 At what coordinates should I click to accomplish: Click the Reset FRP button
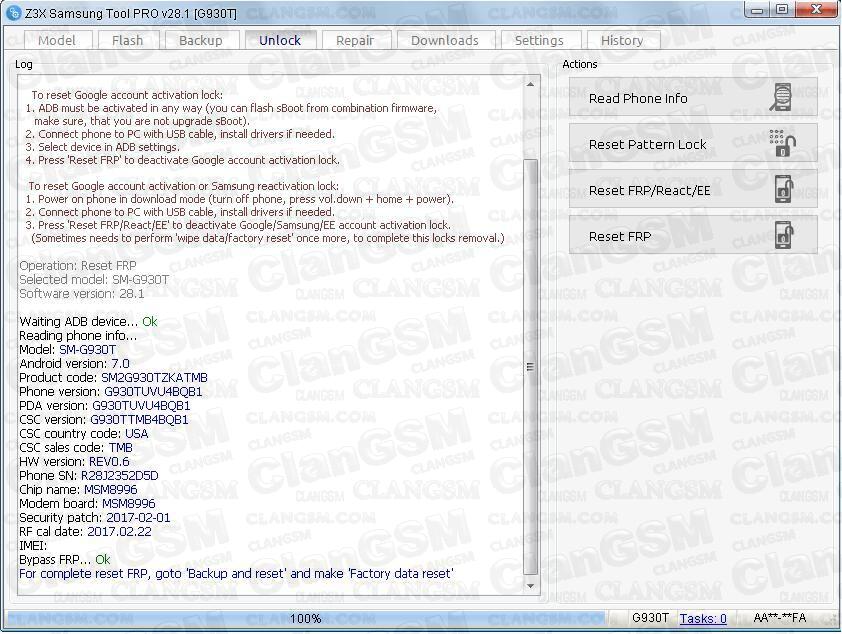click(x=693, y=235)
